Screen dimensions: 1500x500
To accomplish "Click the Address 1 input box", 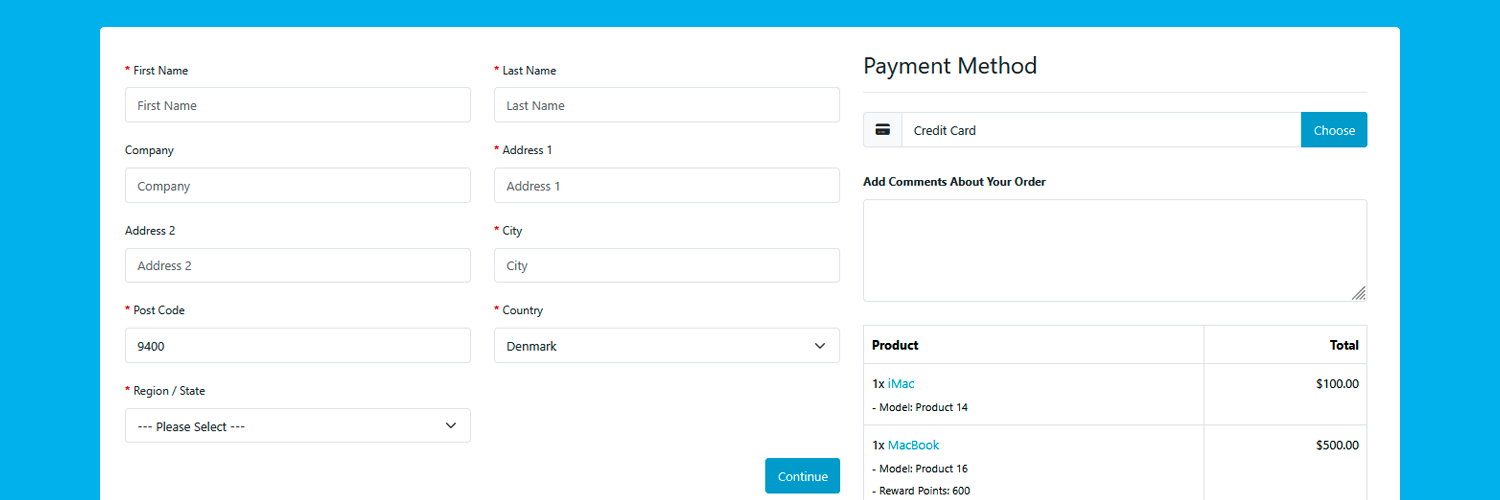I will [666, 186].
